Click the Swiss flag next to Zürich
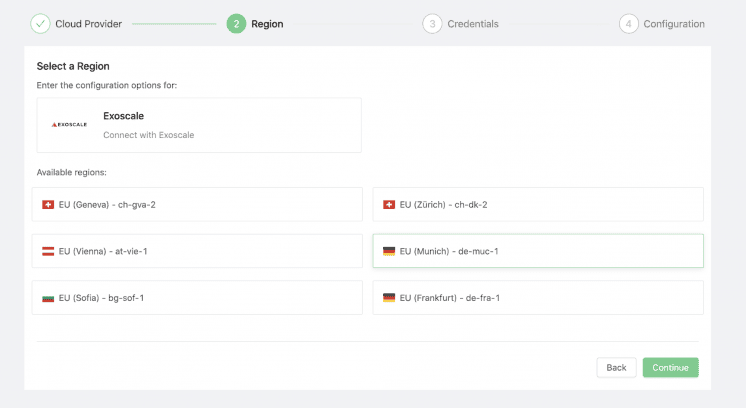This screenshot has width=746, height=408. tap(388, 205)
